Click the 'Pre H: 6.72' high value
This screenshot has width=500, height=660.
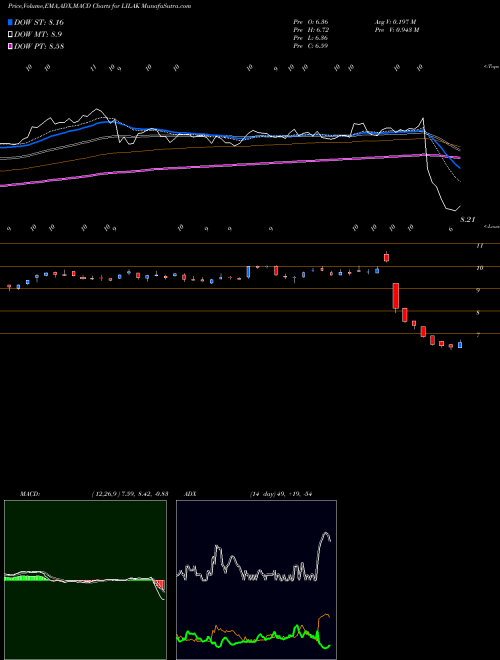pos(311,30)
